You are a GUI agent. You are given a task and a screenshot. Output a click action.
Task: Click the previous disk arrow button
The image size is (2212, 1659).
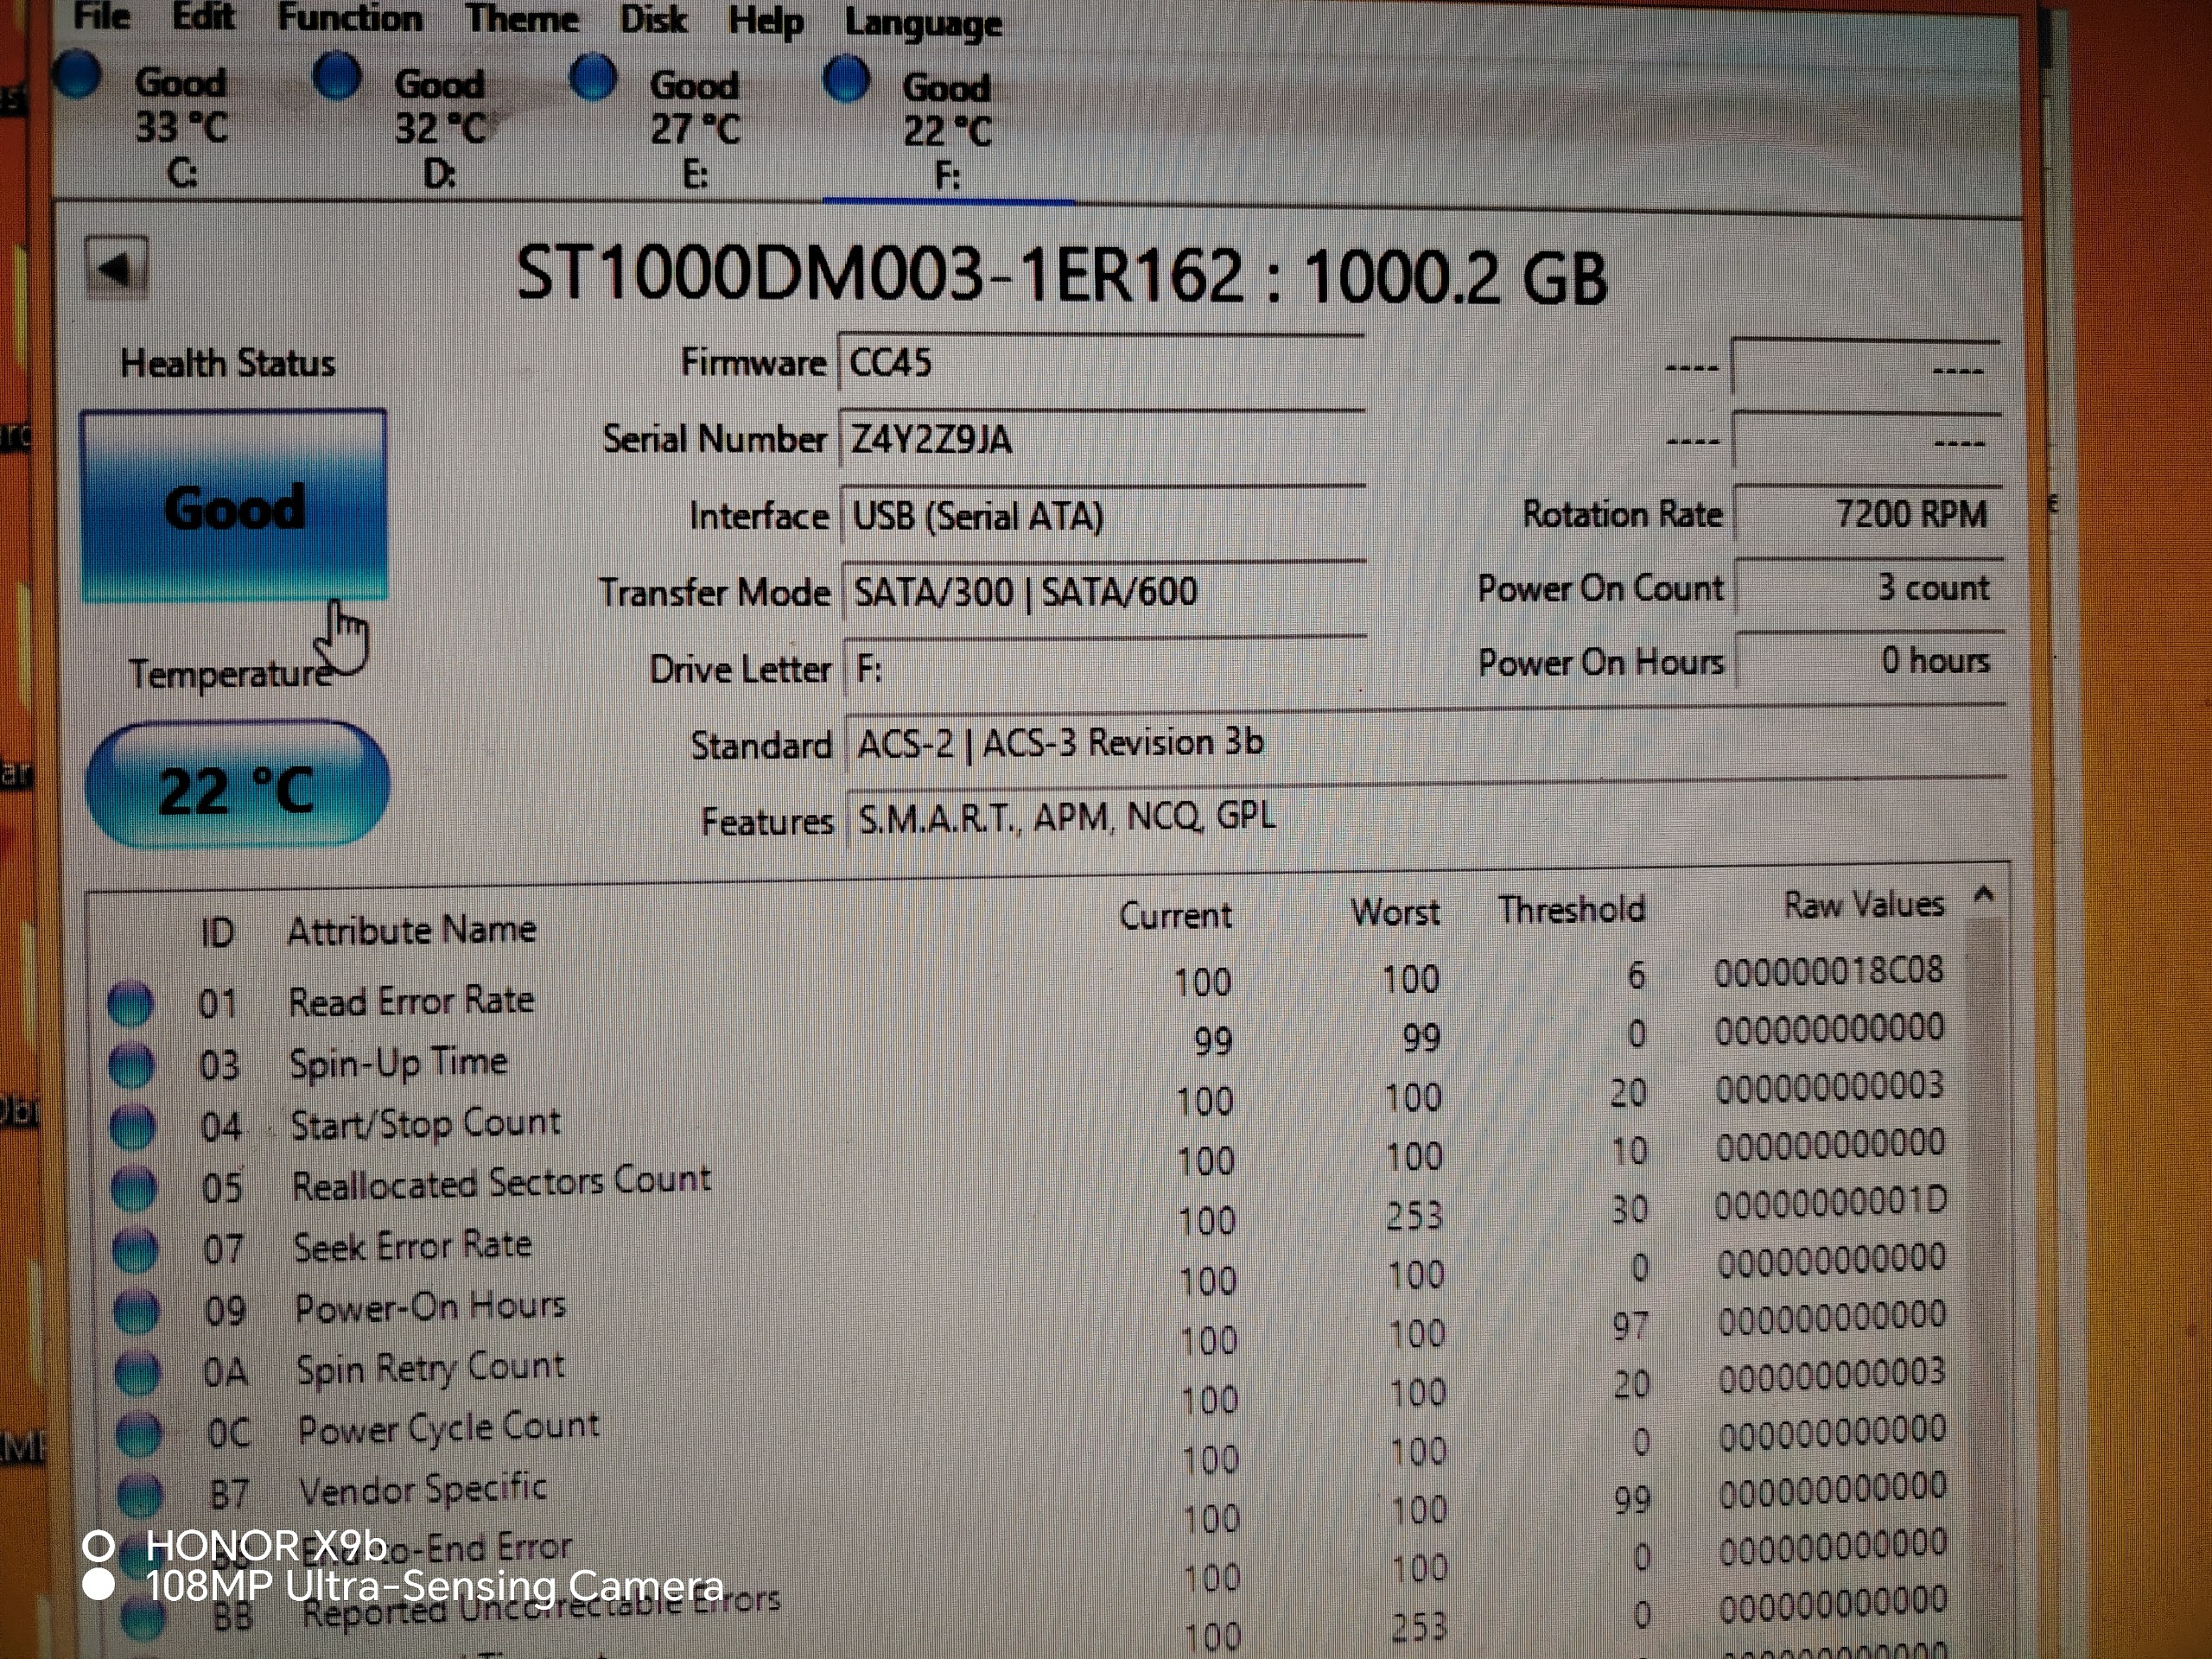pyautogui.click(x=117, y=267)
